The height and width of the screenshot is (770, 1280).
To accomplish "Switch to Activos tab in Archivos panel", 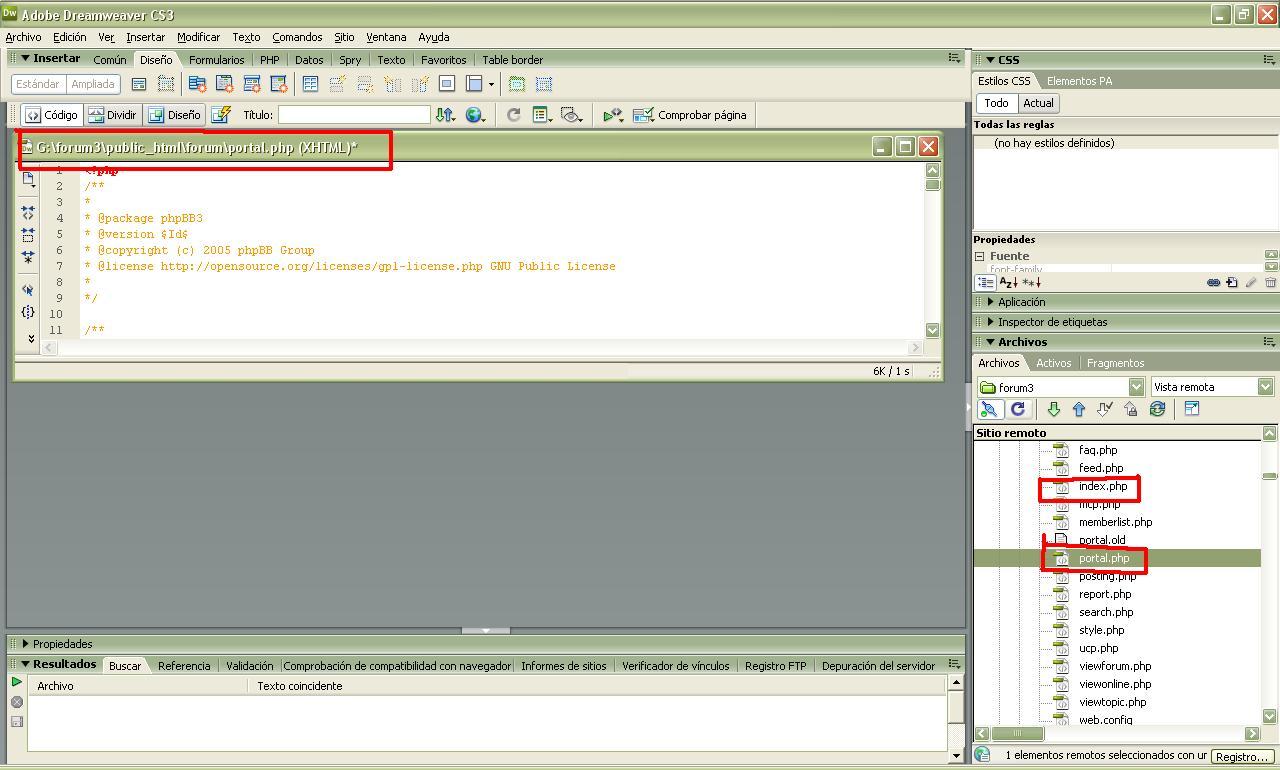I will tap(1053, 363).
